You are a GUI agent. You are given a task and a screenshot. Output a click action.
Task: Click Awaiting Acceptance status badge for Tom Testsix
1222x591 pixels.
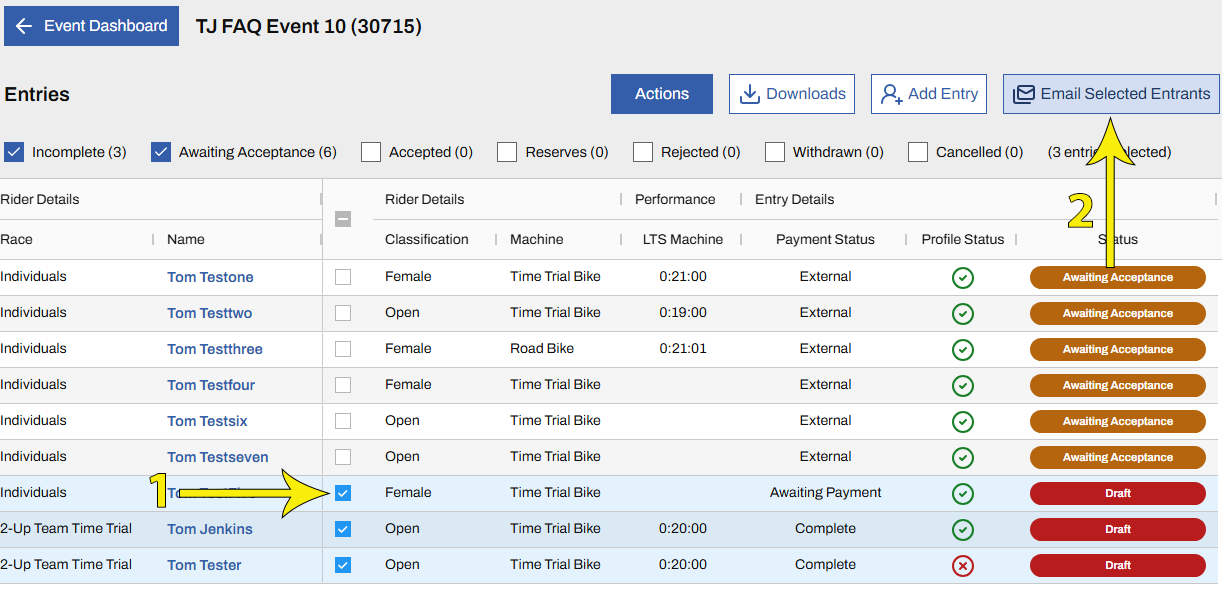(x=1117, y=421)
